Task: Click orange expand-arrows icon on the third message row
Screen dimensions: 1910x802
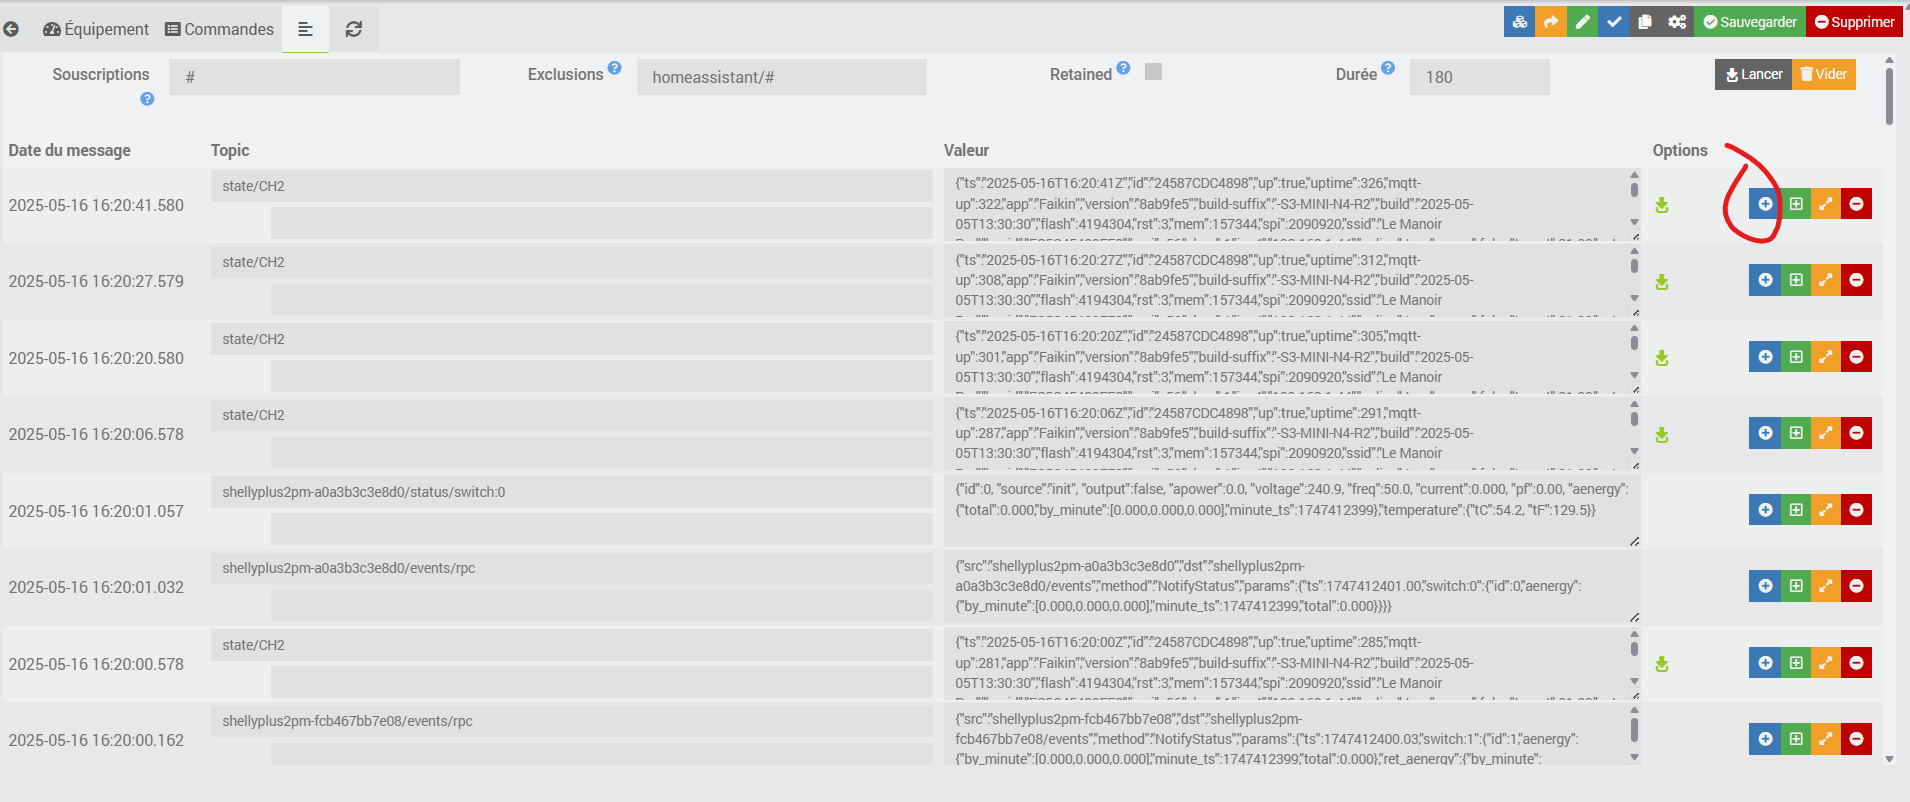Action: pyautogui.click(x=1826, y=357)
